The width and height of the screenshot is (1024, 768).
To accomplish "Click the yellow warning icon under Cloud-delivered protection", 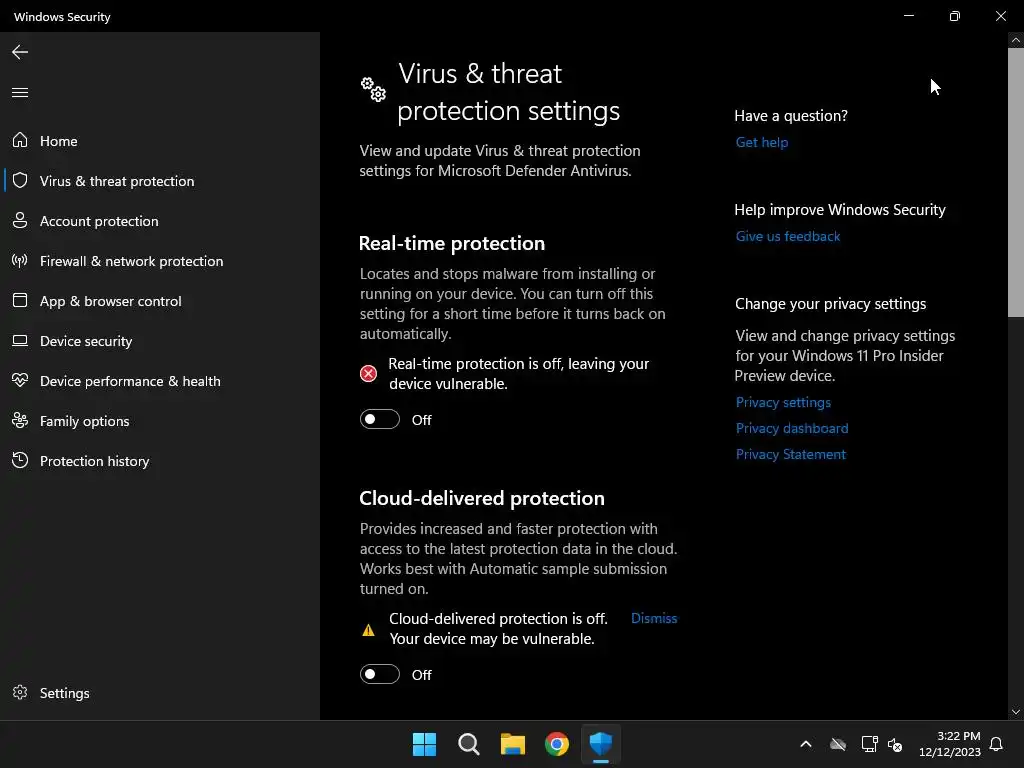I will pos(368,630).
